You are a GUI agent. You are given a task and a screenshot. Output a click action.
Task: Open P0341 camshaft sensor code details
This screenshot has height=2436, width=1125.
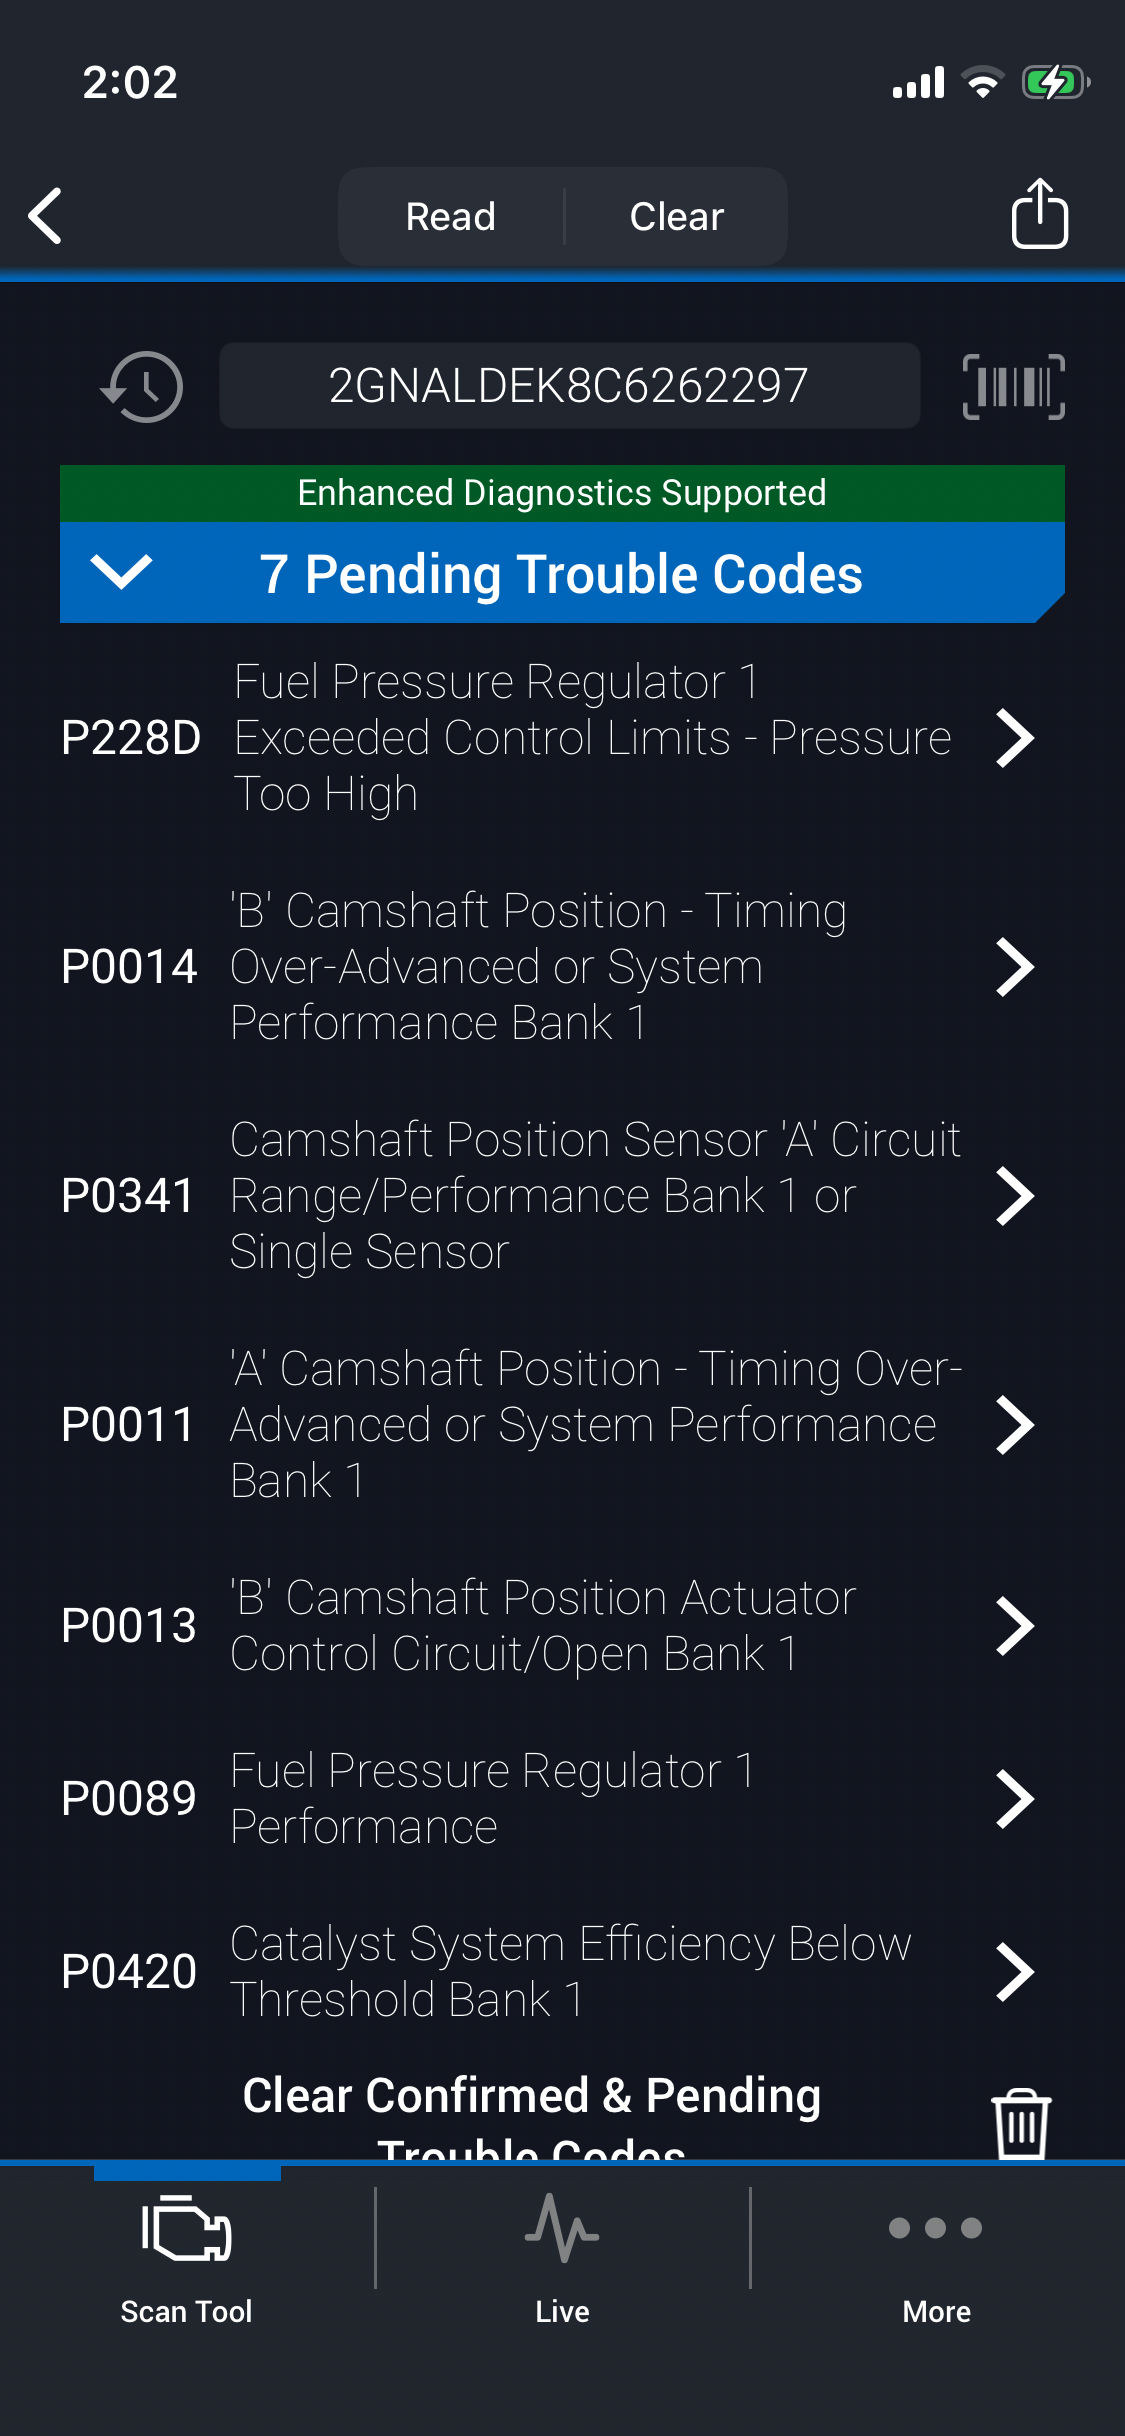tap(1014, 1196)
